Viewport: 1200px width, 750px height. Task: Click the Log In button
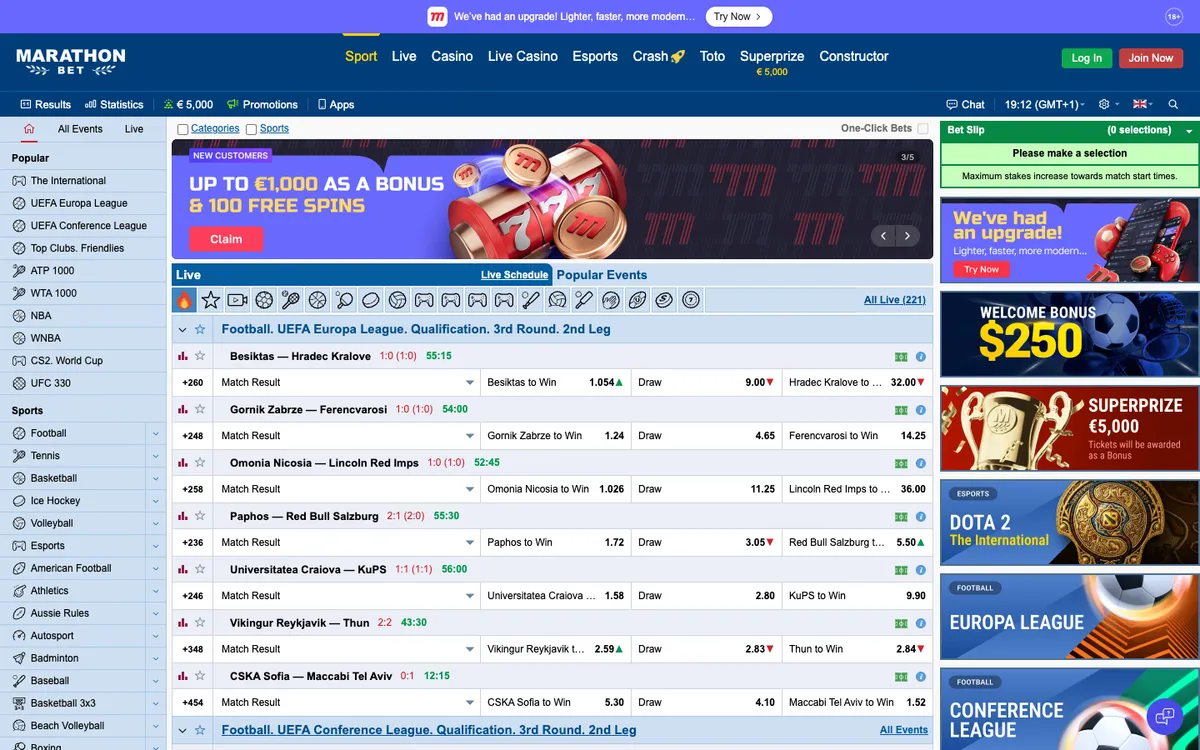[x=1086, y=58]
